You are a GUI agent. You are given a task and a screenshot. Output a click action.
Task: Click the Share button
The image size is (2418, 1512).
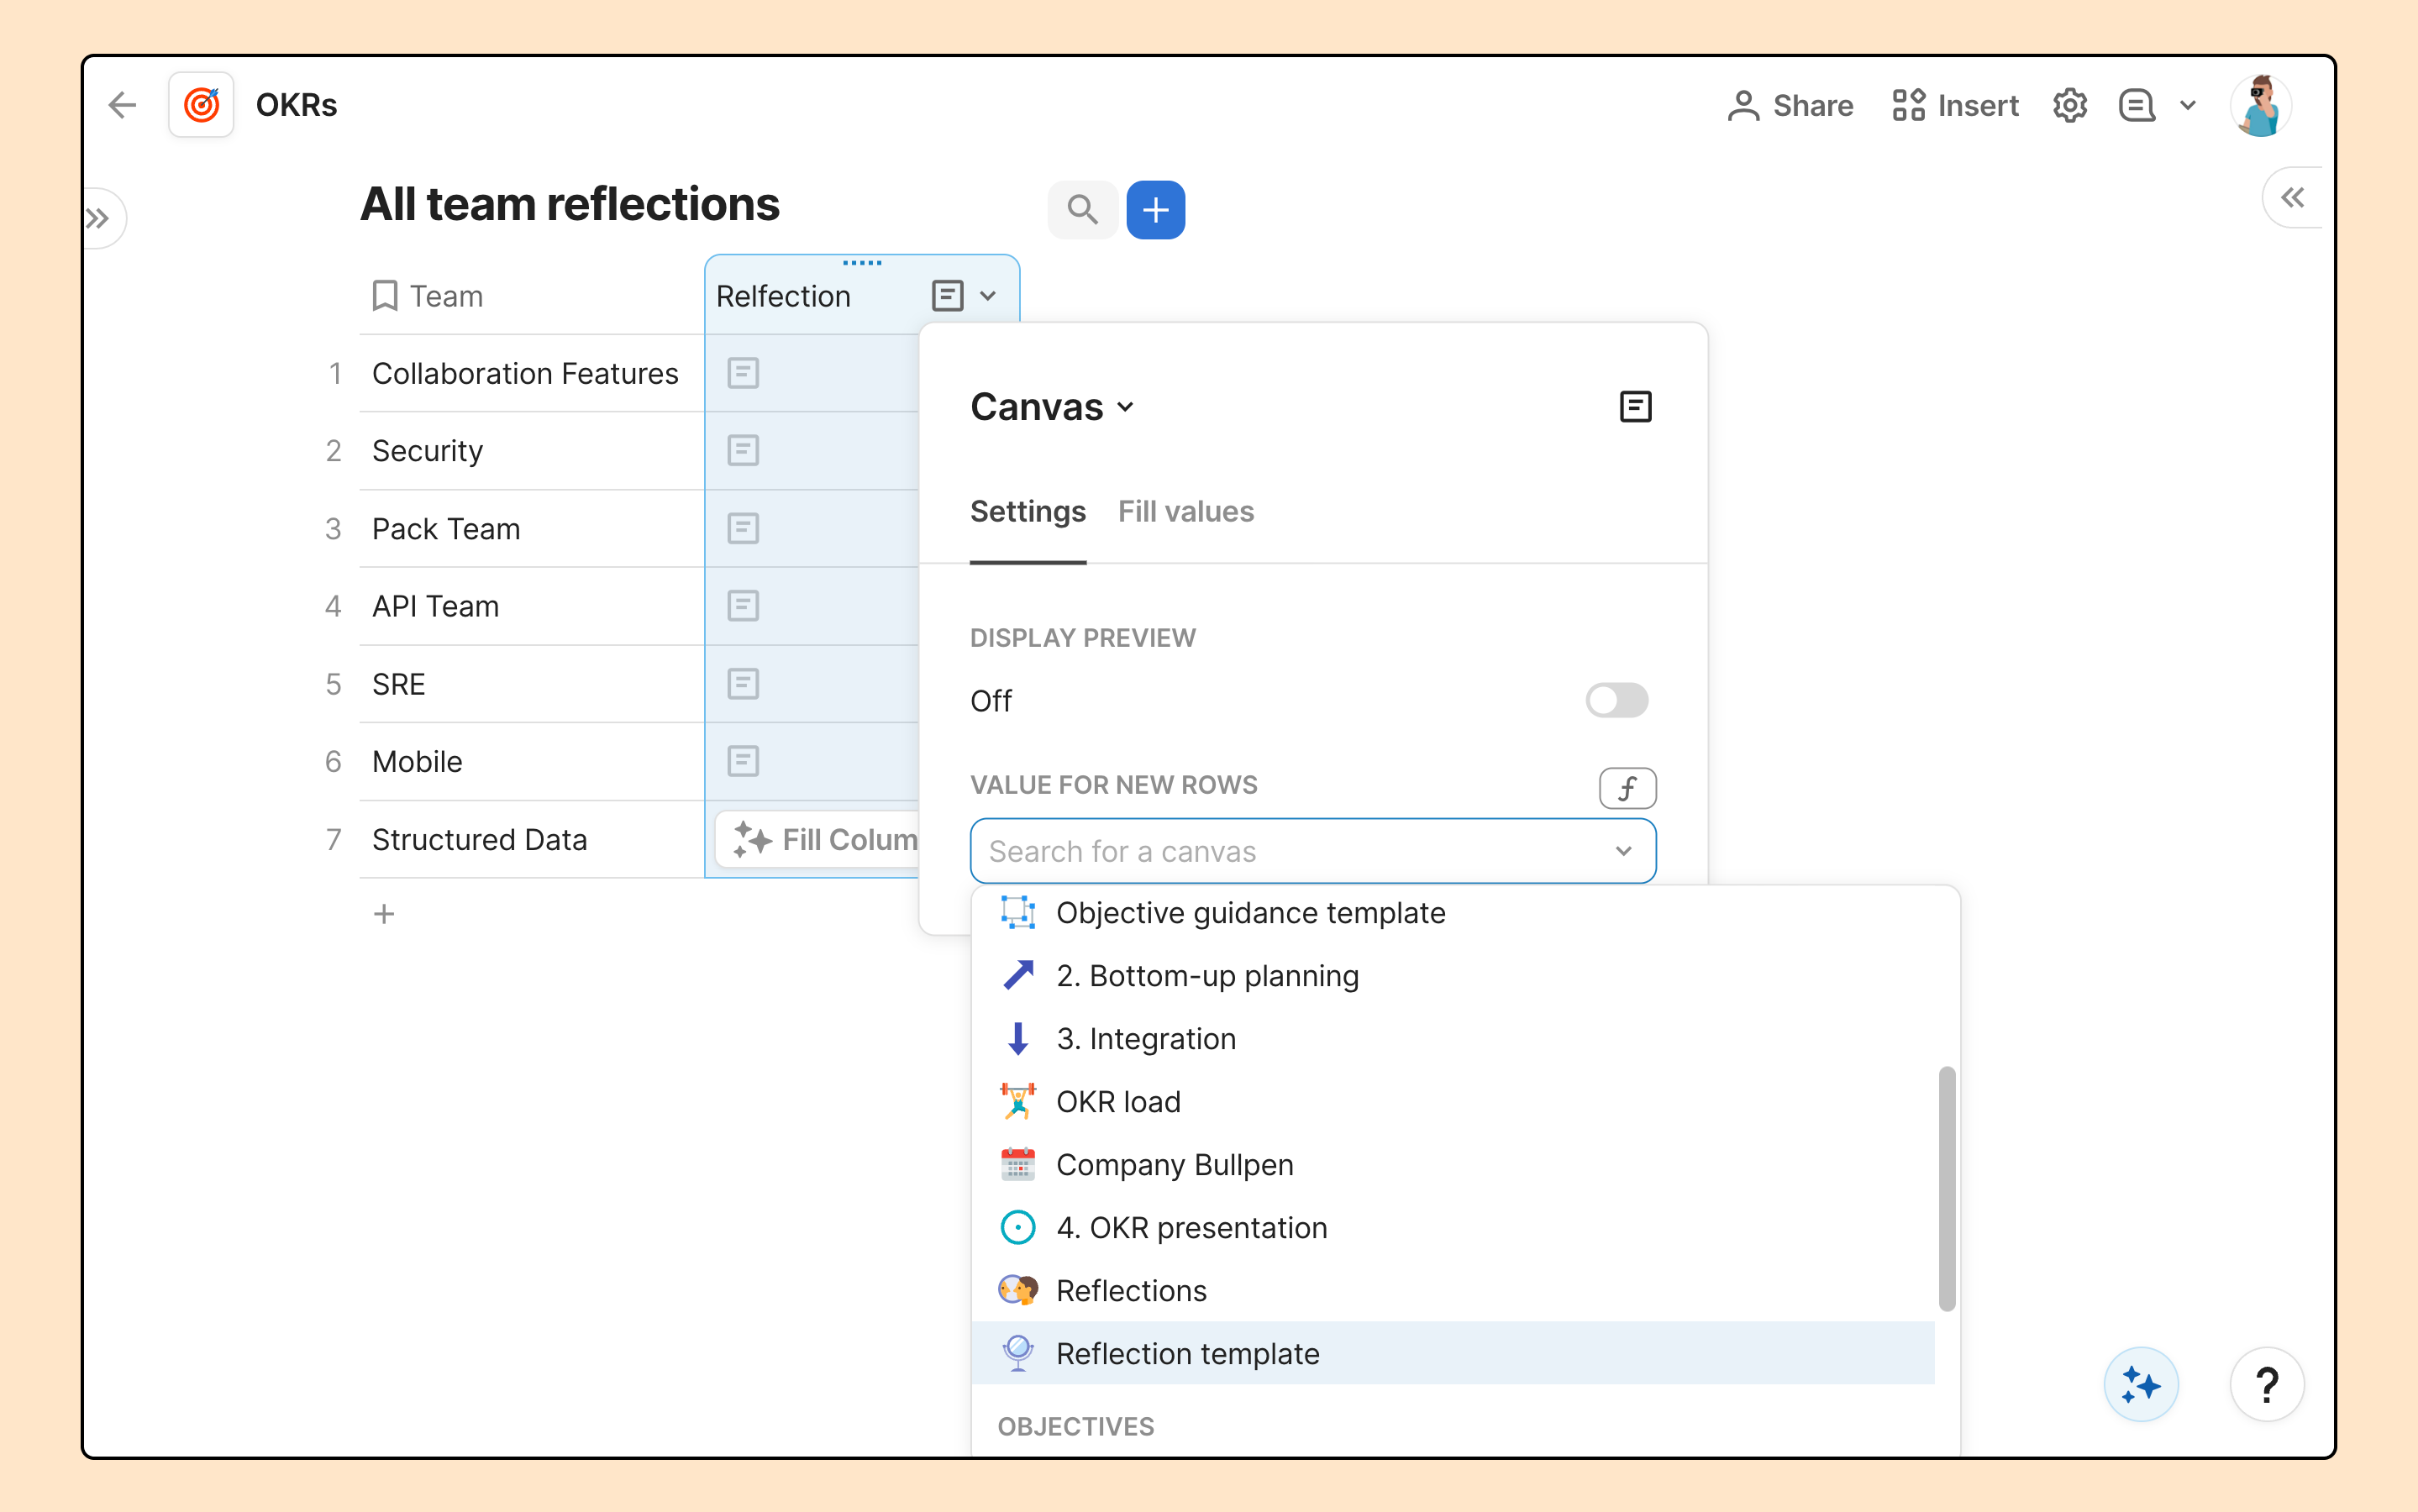click(1790, 105)
